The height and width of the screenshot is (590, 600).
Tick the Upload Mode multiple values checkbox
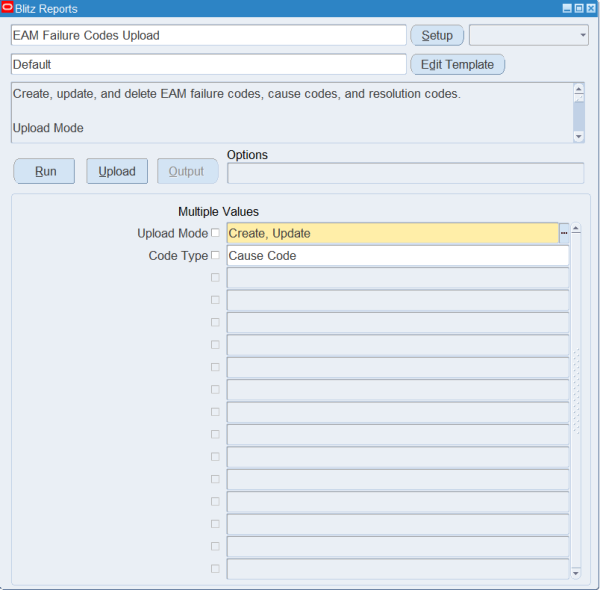click(x=215, y=233)
